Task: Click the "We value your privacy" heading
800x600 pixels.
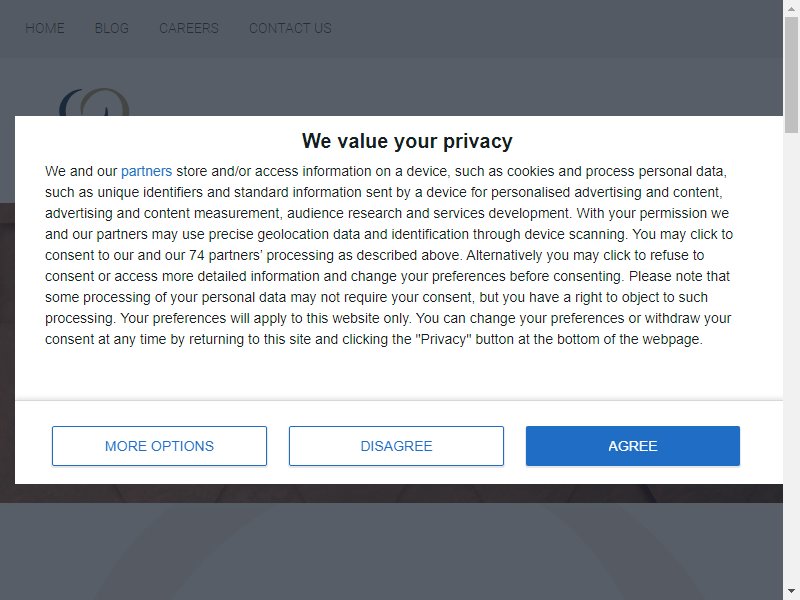Action: click(x=407, y=141)
